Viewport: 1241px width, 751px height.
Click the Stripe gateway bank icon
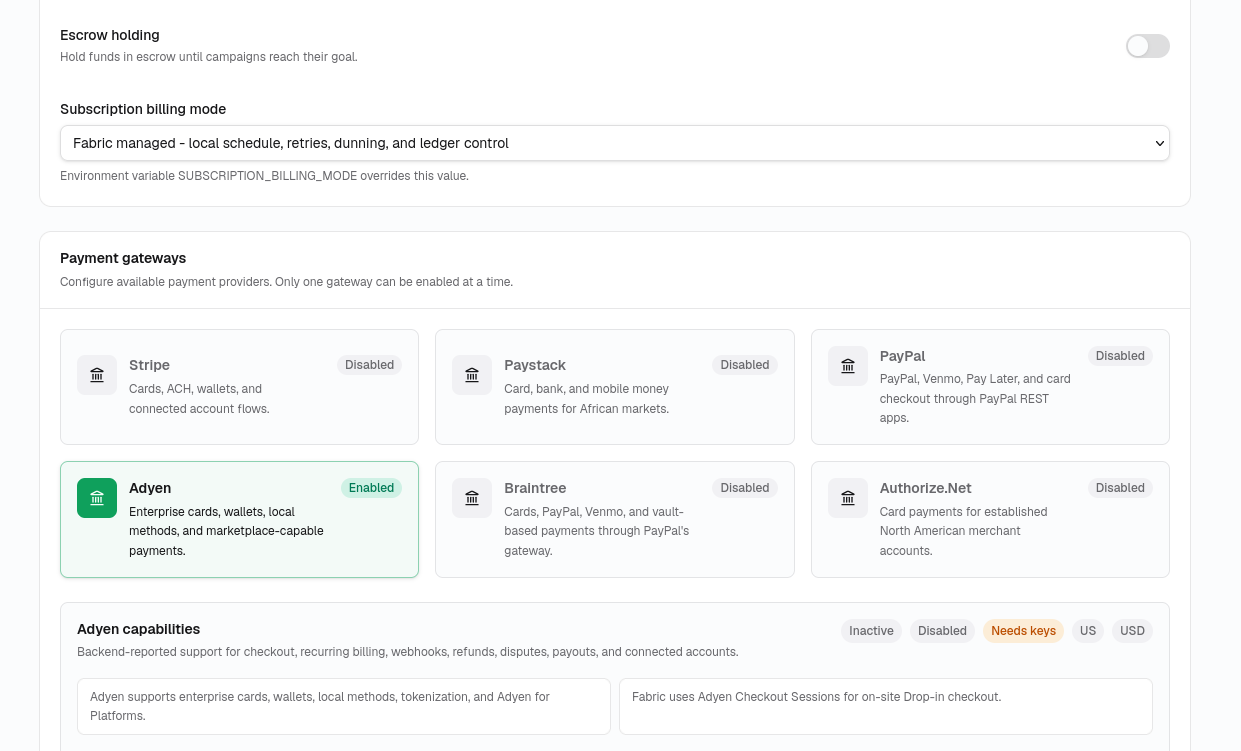click(x=97, y=375)
